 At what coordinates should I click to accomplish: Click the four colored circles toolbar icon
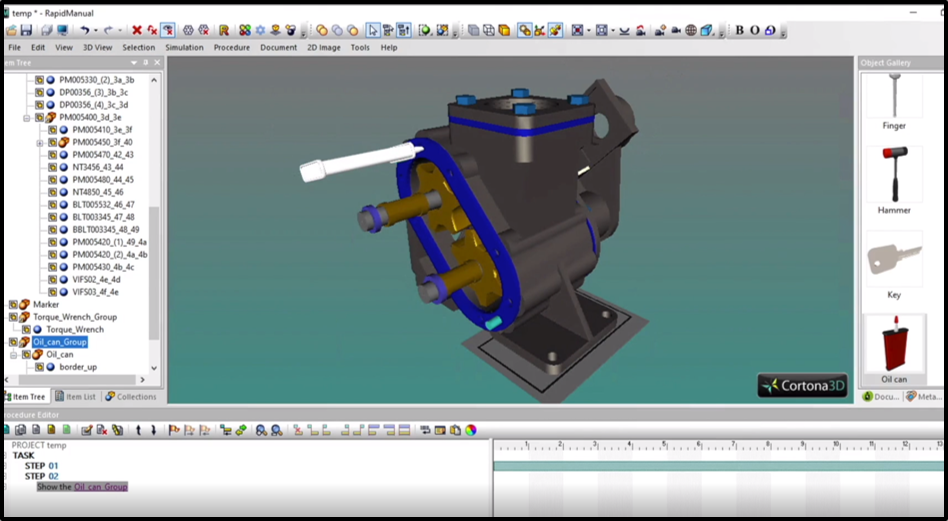(x=245, y=30)
